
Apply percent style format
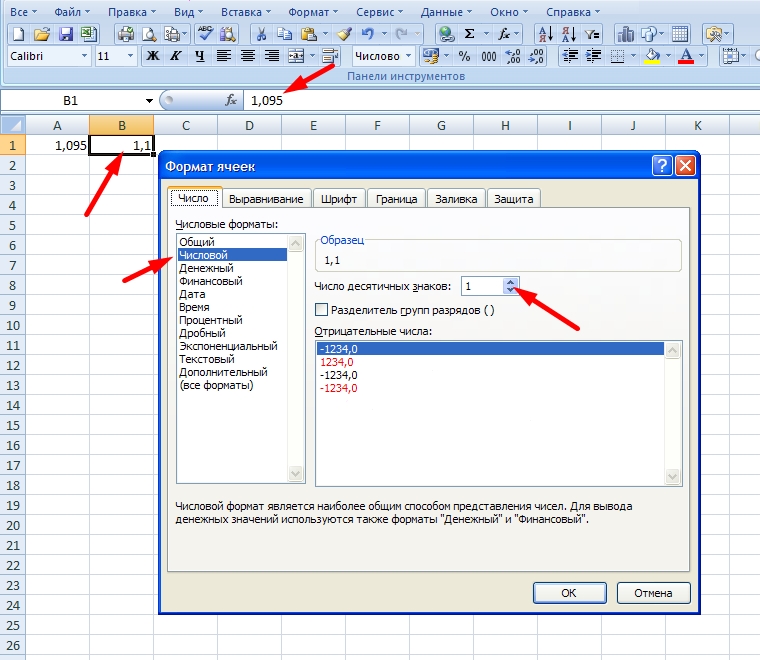[x=464, y=56]
